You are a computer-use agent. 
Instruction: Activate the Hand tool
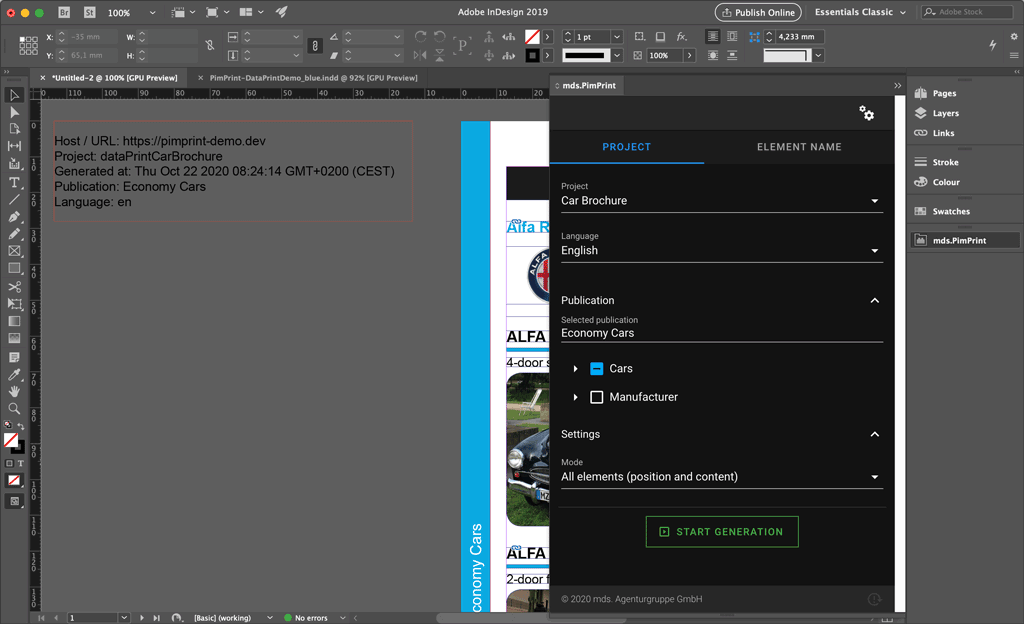click(14, 391)
